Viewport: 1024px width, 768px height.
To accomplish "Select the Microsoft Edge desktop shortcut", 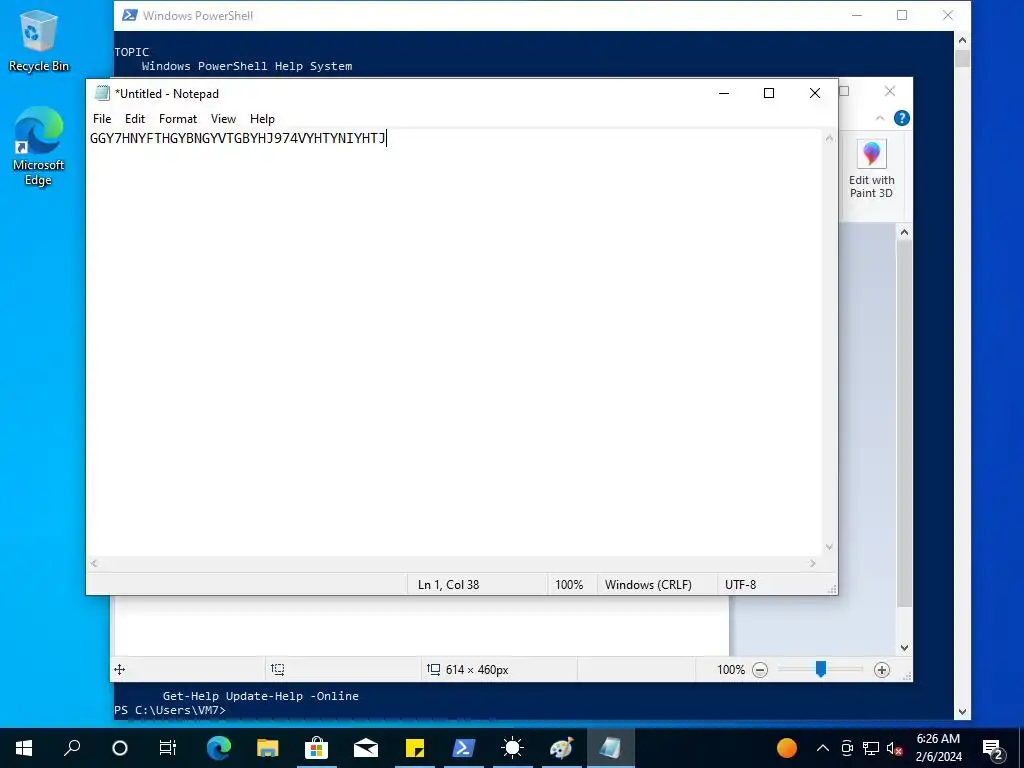I will click(x=38, y=146).
